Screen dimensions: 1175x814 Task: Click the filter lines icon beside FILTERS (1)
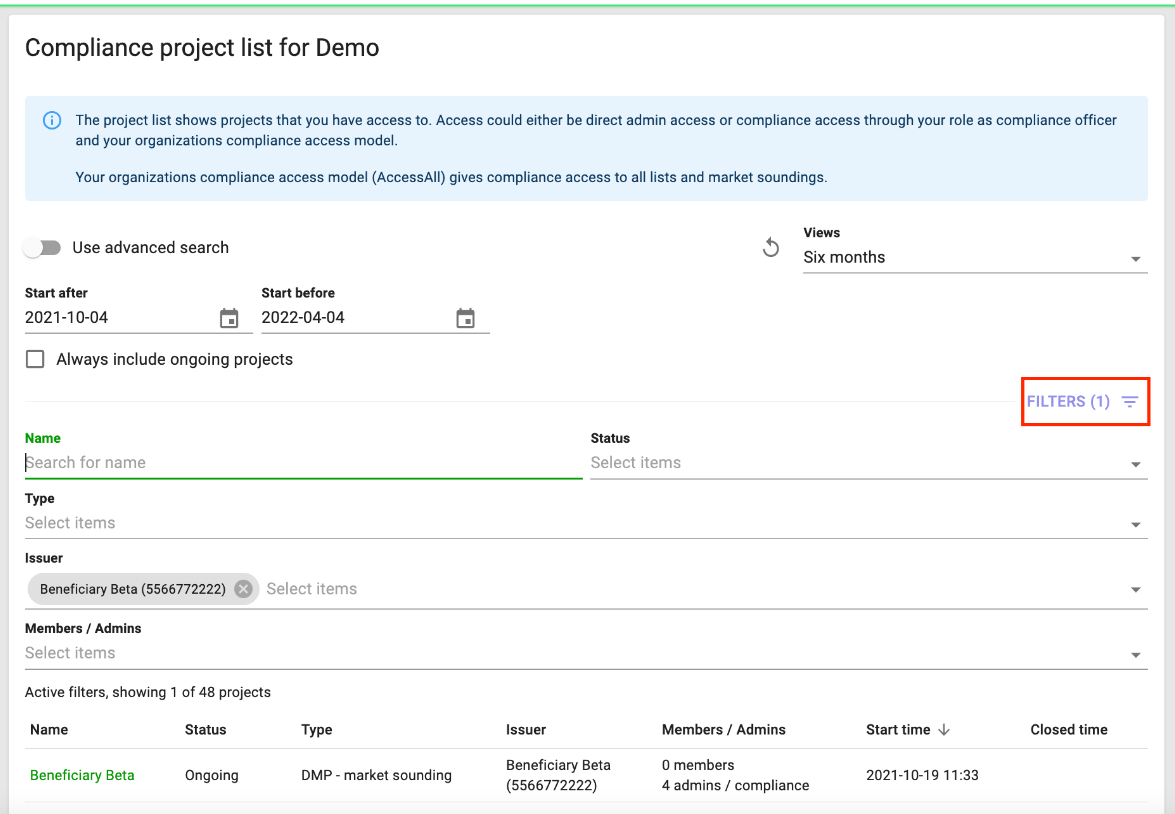[x=1129, y=402]
